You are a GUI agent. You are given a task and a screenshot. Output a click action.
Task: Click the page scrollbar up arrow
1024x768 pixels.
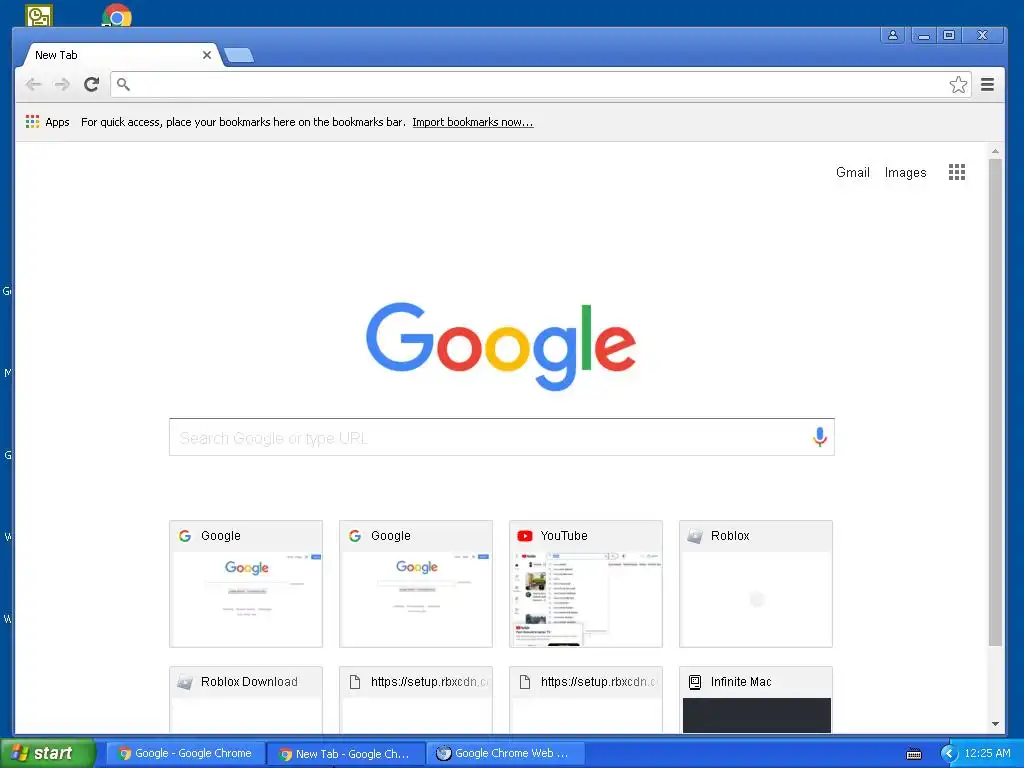pos(995,151)
